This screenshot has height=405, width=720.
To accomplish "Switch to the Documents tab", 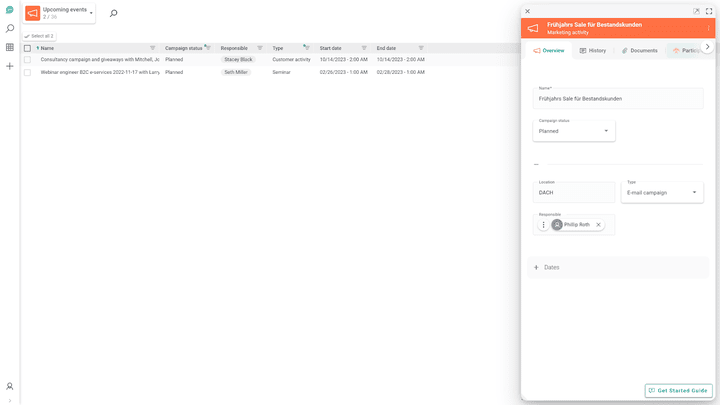I will pos(639,50).
